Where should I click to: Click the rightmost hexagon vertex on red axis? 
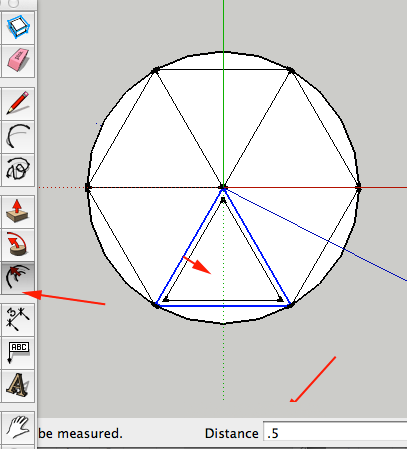point(359,188)
